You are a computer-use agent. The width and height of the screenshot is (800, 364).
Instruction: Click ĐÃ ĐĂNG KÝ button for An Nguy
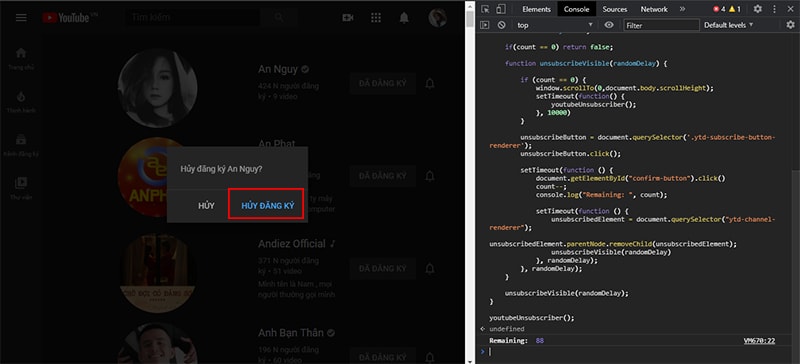383,84
